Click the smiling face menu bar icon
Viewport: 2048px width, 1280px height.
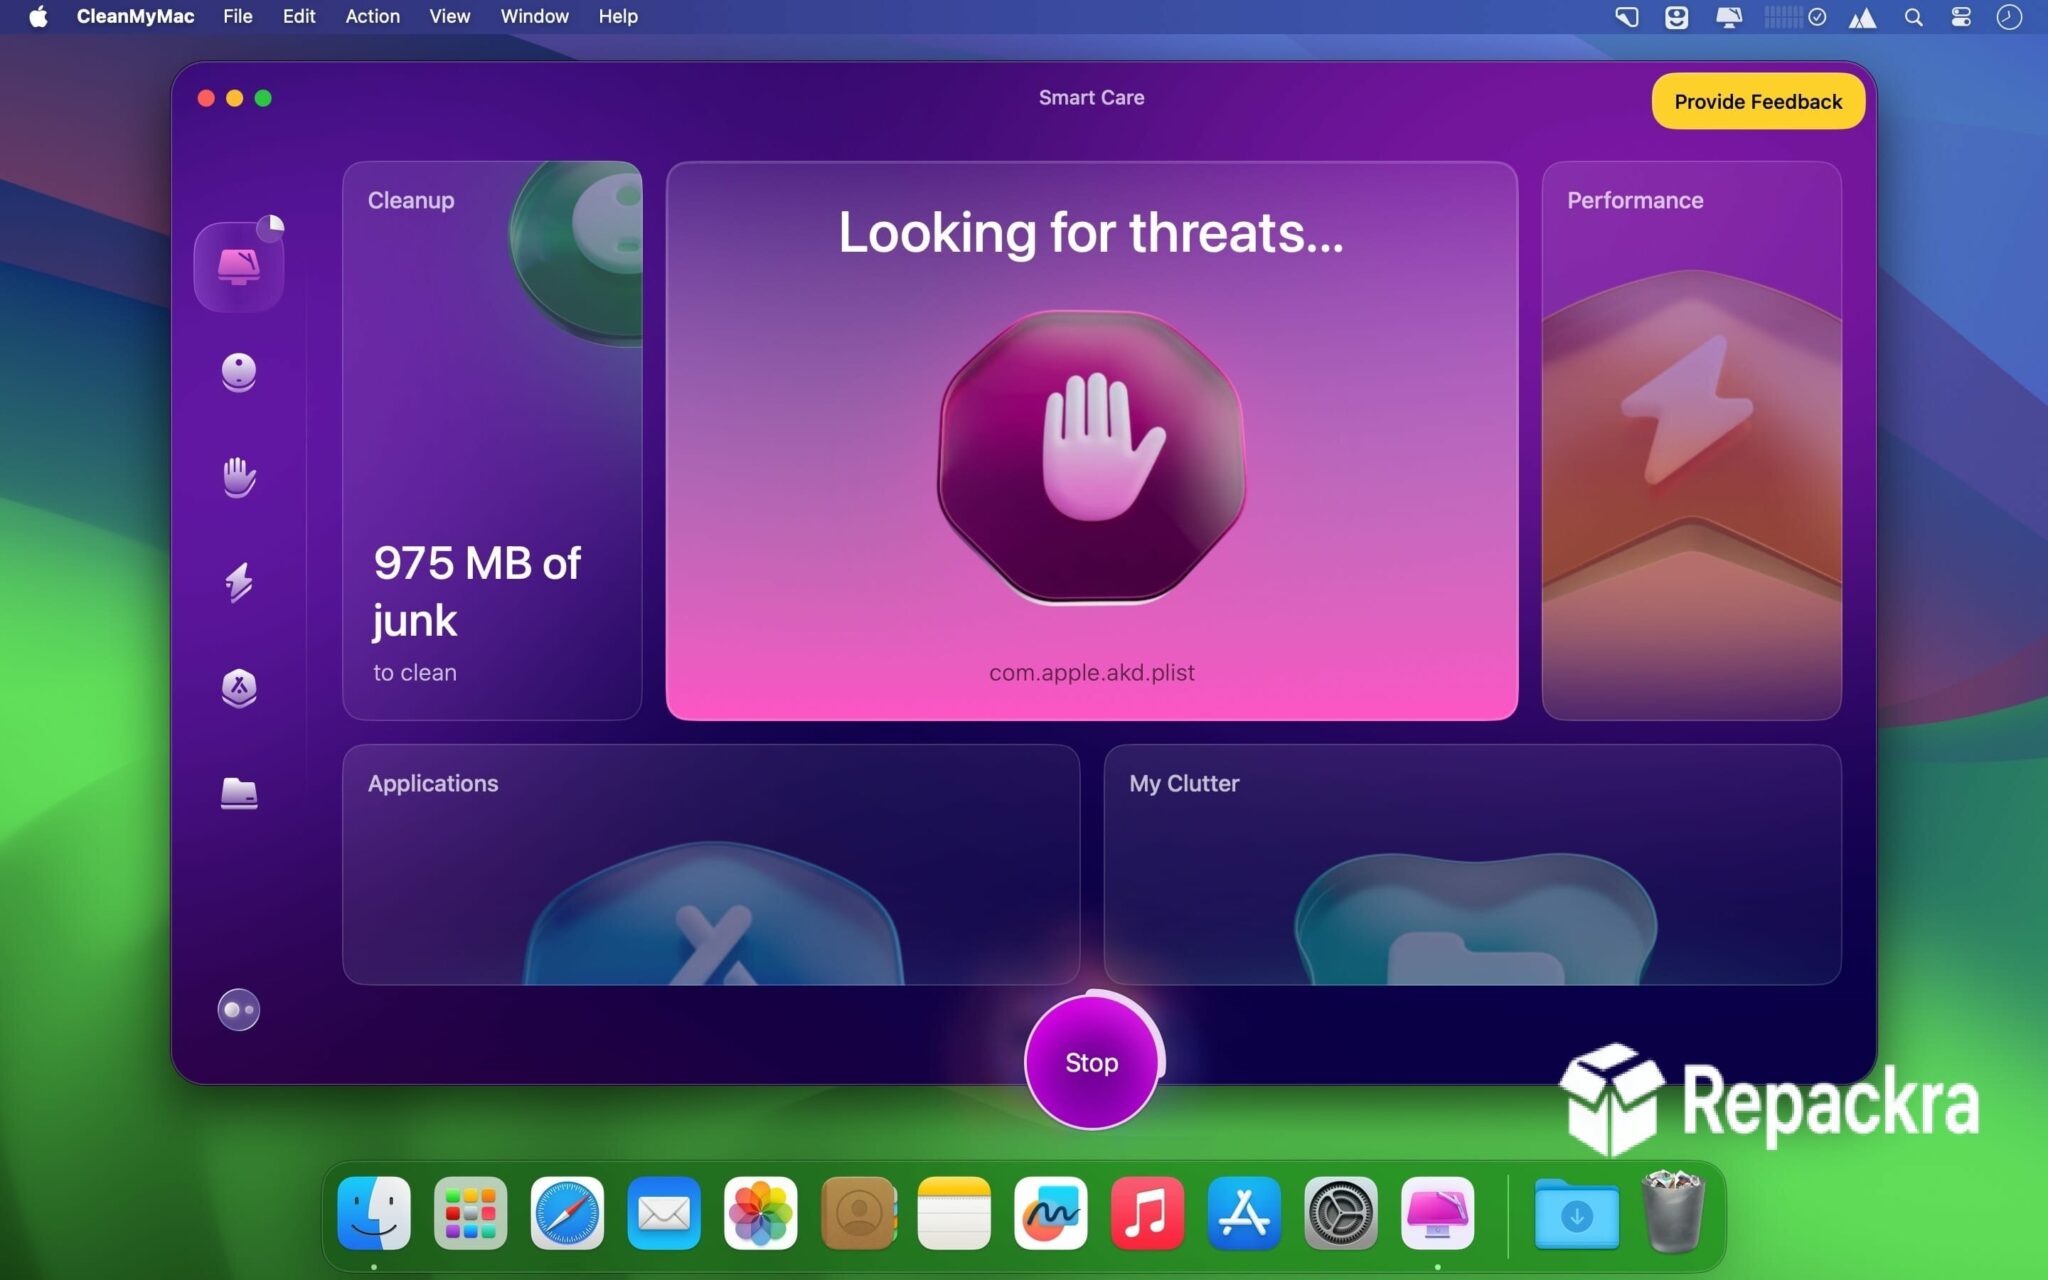1677,17
